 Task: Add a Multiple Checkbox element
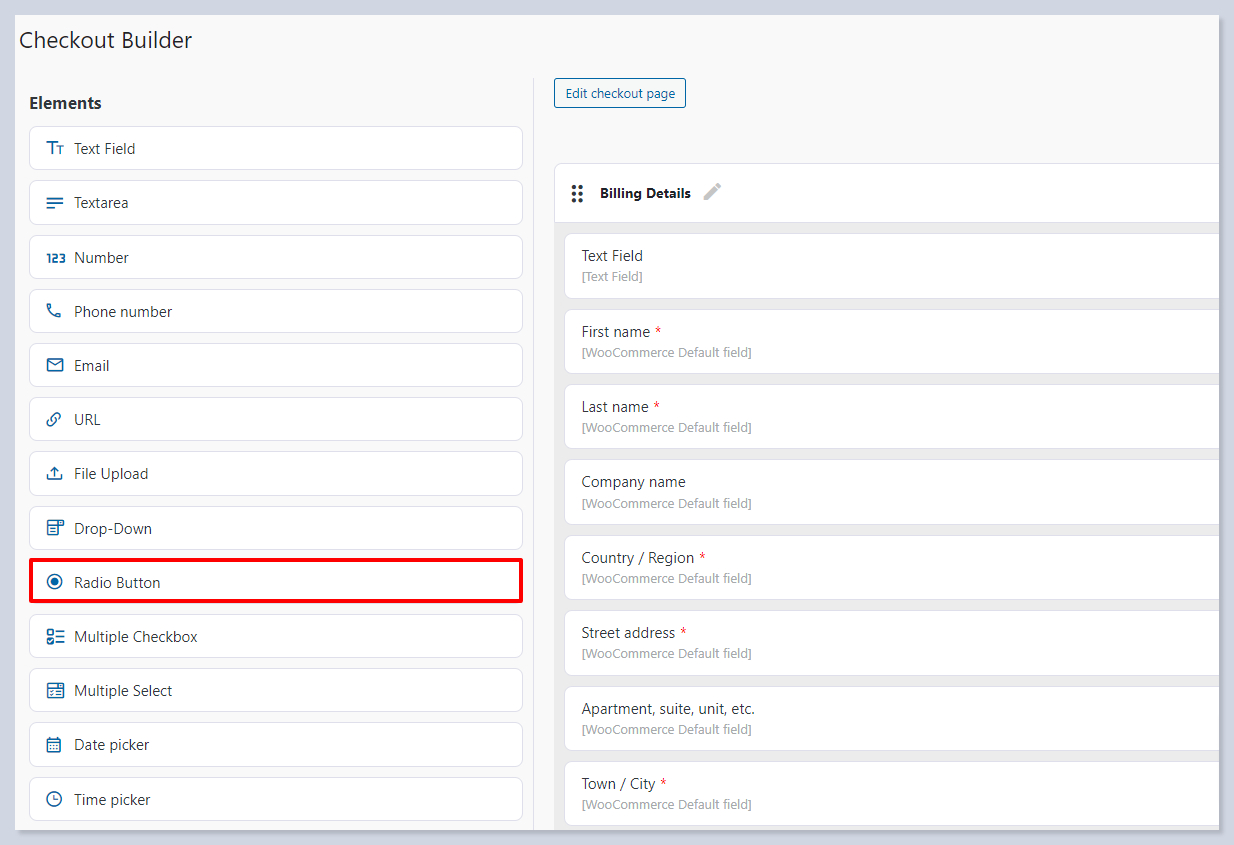click(275, 637)
